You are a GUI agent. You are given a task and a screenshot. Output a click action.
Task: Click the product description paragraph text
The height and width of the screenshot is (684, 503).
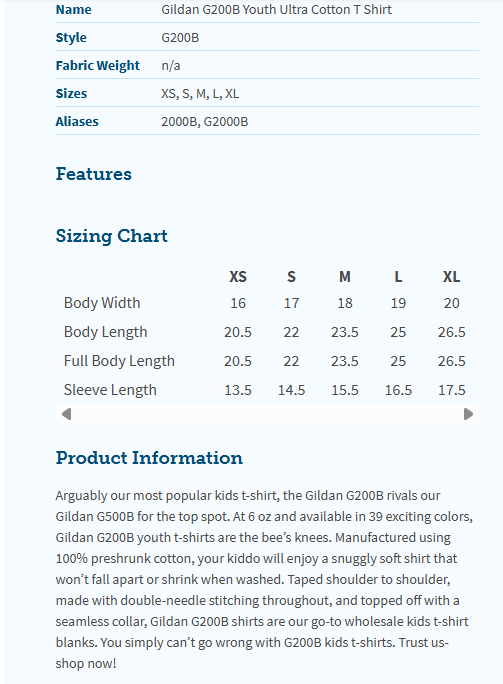point(264,579)
